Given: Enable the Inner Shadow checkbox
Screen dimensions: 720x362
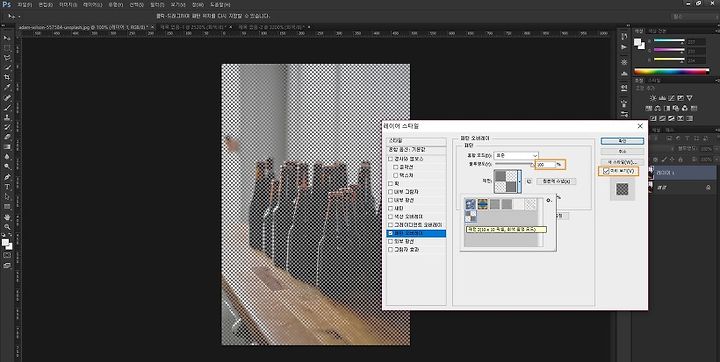Looking at the screenshot, I should tap(391, 192).
